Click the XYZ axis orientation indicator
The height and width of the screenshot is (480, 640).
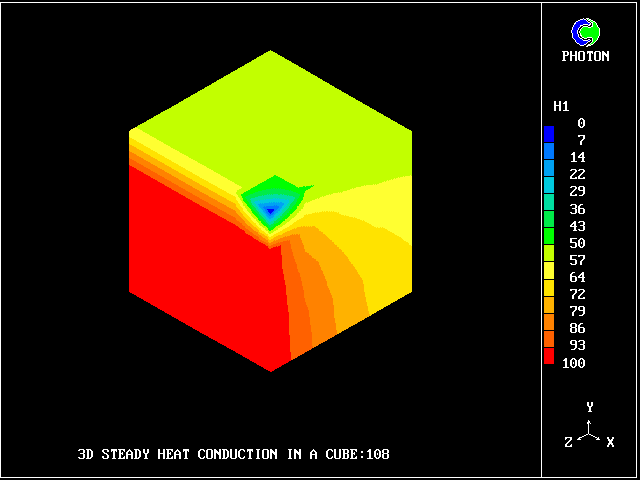tap(590, 428)
